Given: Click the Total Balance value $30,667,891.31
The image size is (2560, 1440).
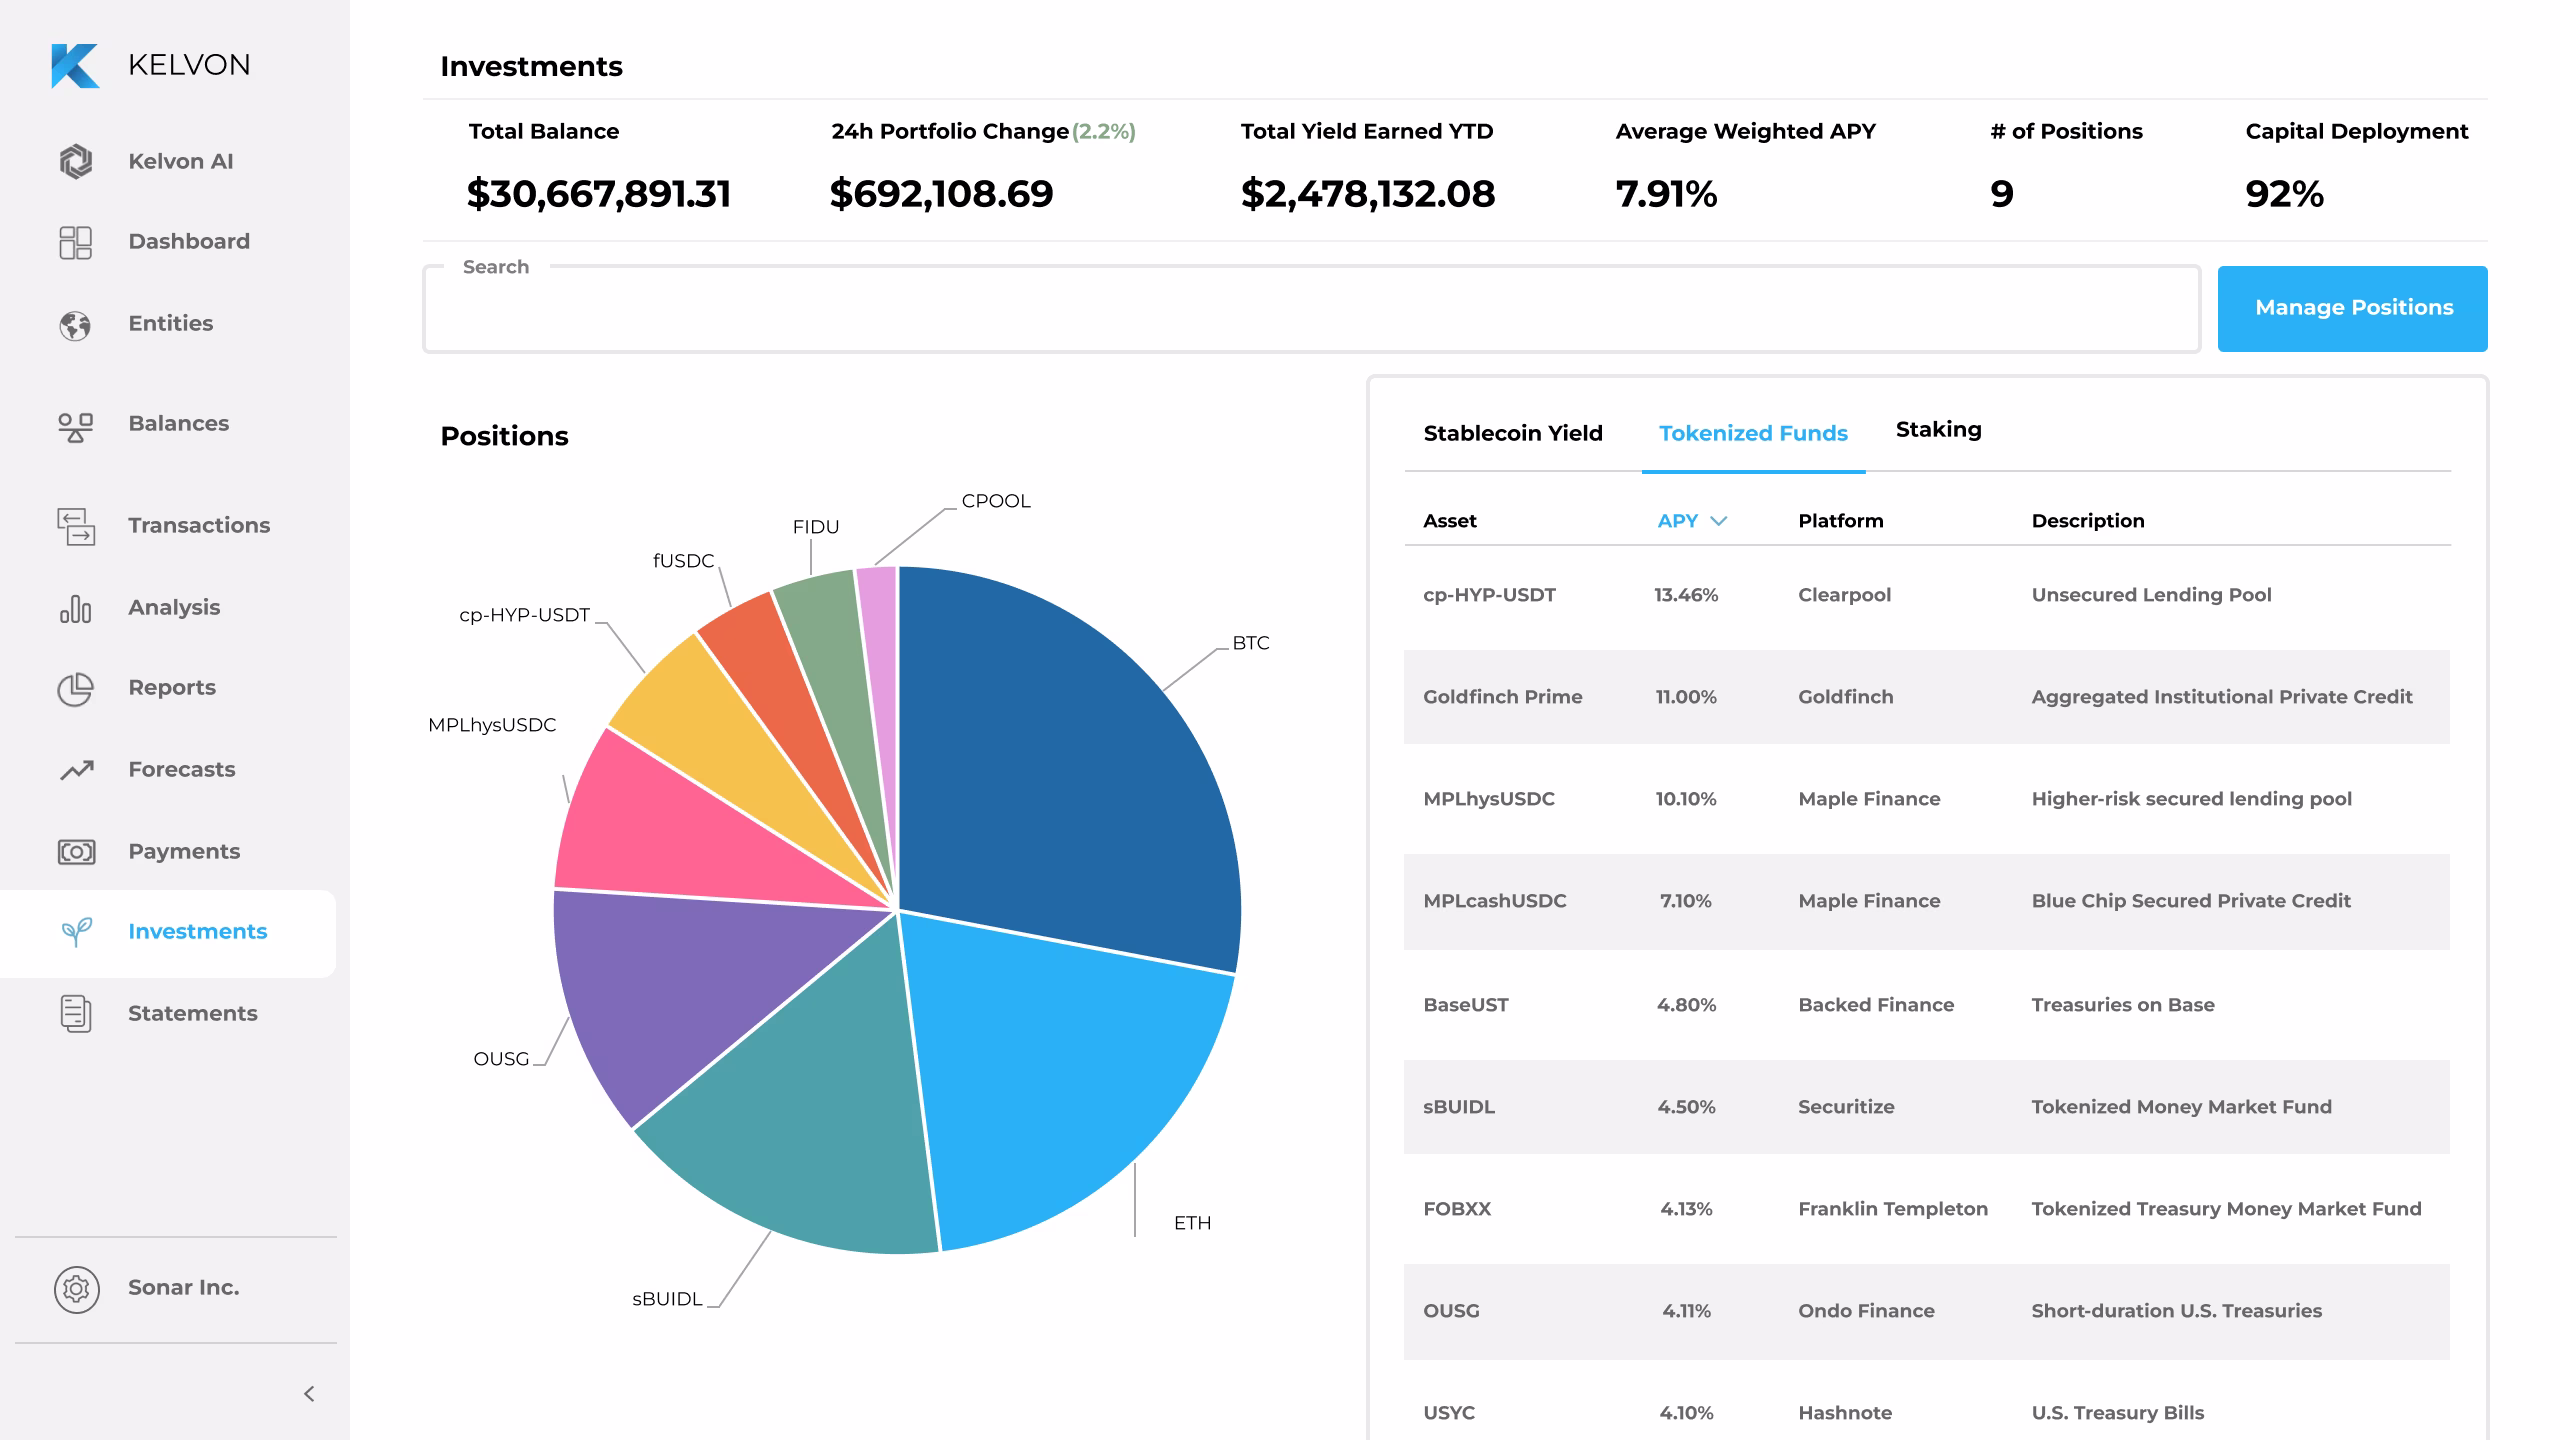Looking at the screenshot, I should pyautogui.click(x=599, y=193).
